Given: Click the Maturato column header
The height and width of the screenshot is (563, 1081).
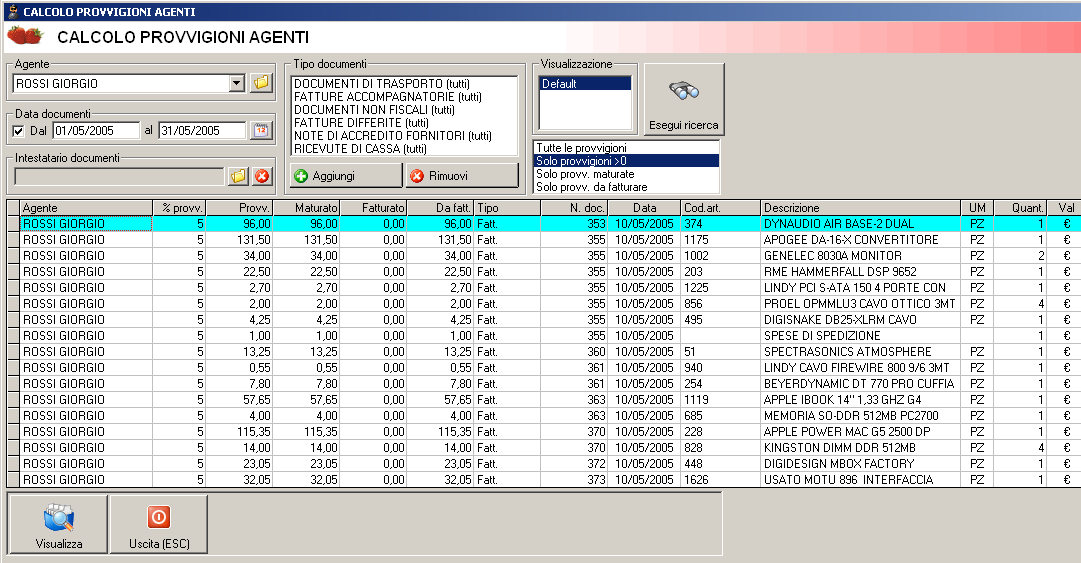Looking at the screenshot, I should 307,207.
